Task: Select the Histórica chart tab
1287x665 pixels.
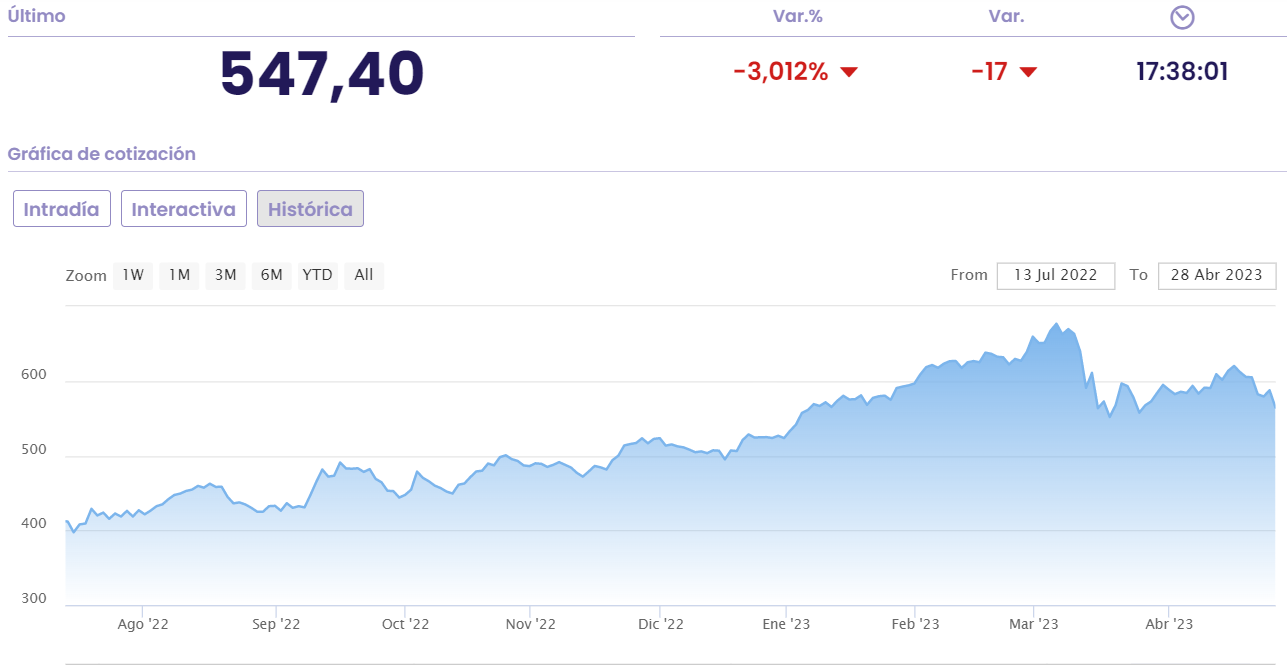Action: [310, 209]
